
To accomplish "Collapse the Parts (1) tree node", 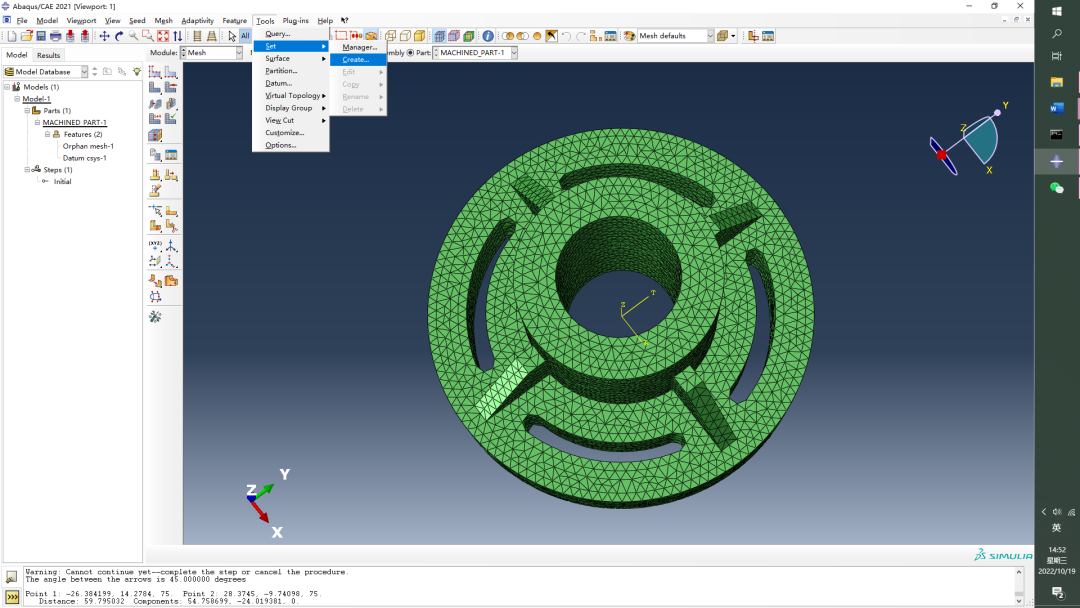I will [28, 111].
